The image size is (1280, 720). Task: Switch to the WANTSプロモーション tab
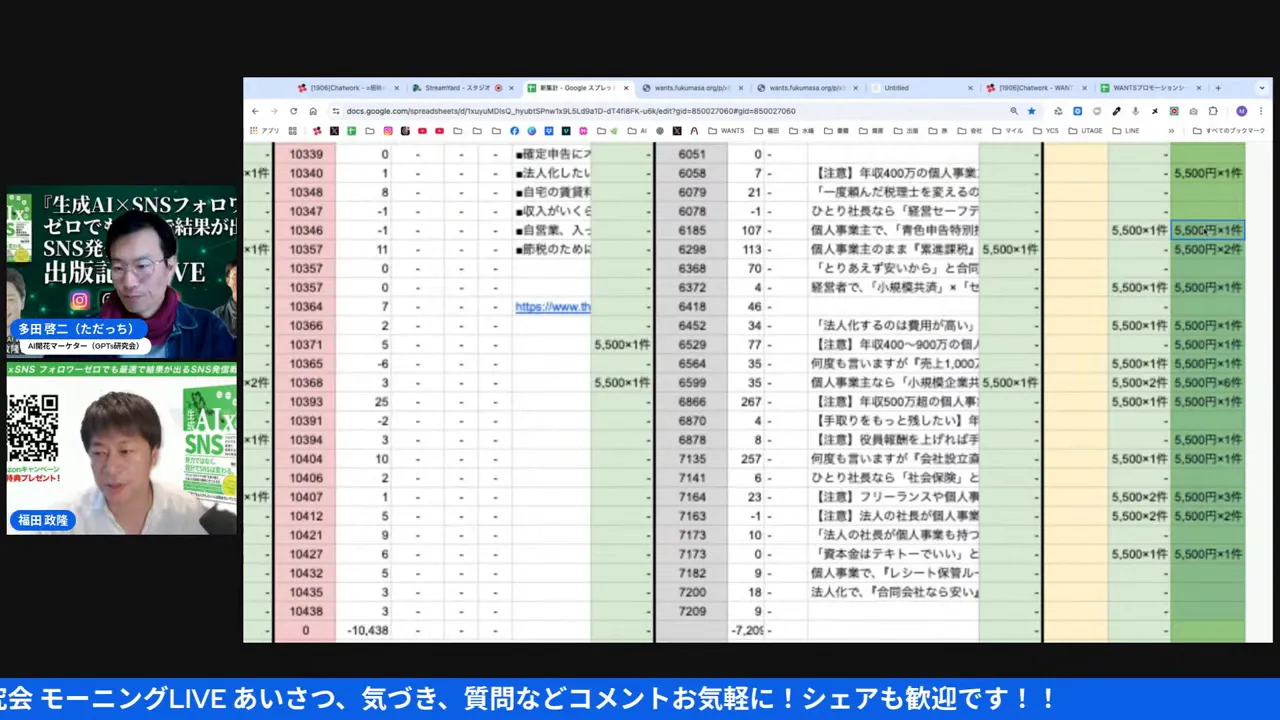(x=1148, y=88)
